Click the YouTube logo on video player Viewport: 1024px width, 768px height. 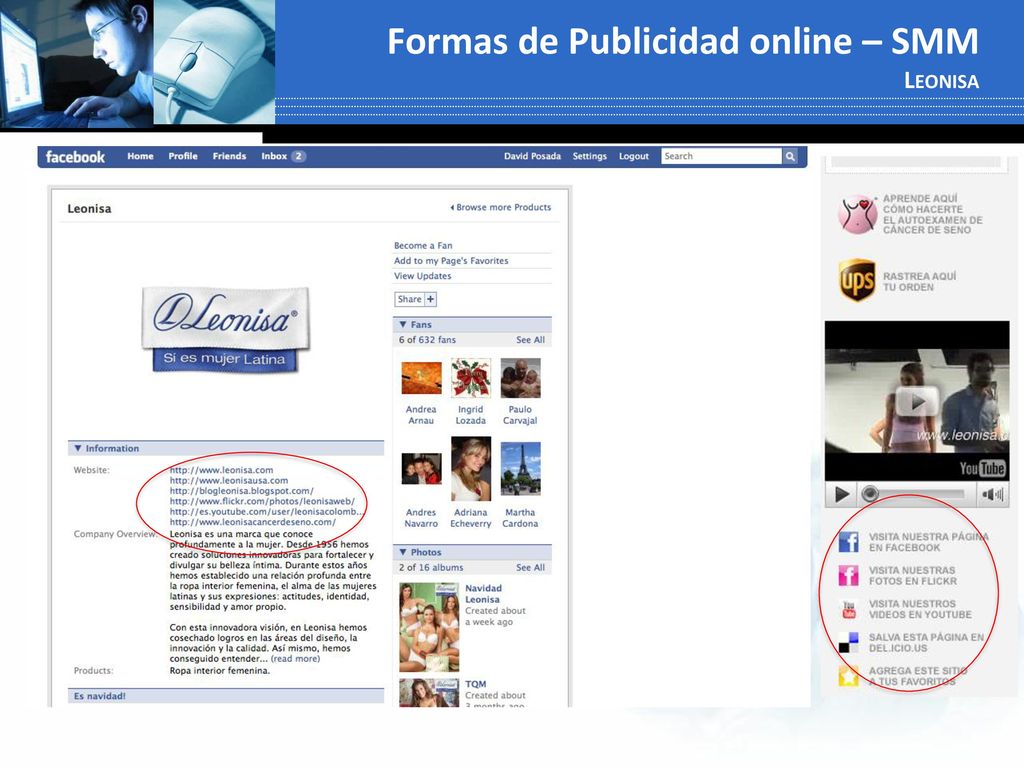point(982,468)
